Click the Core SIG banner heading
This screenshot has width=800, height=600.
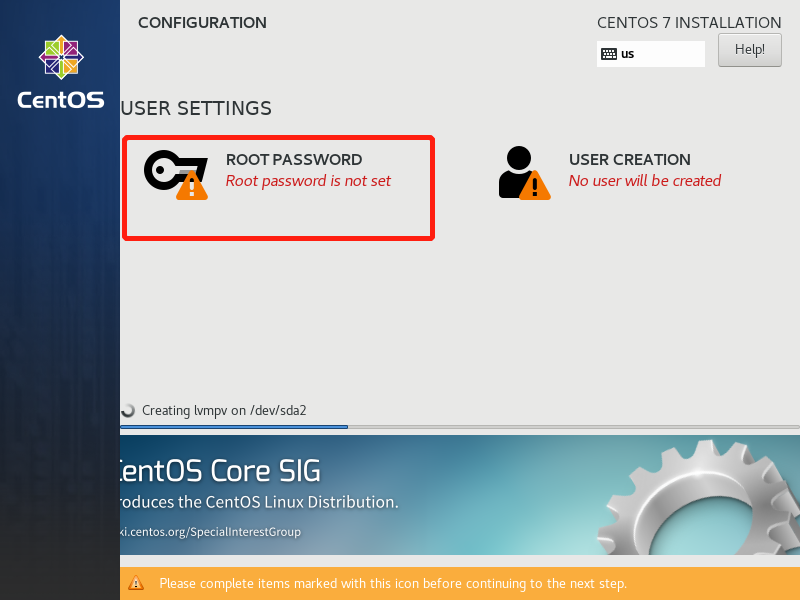[220, 470]
